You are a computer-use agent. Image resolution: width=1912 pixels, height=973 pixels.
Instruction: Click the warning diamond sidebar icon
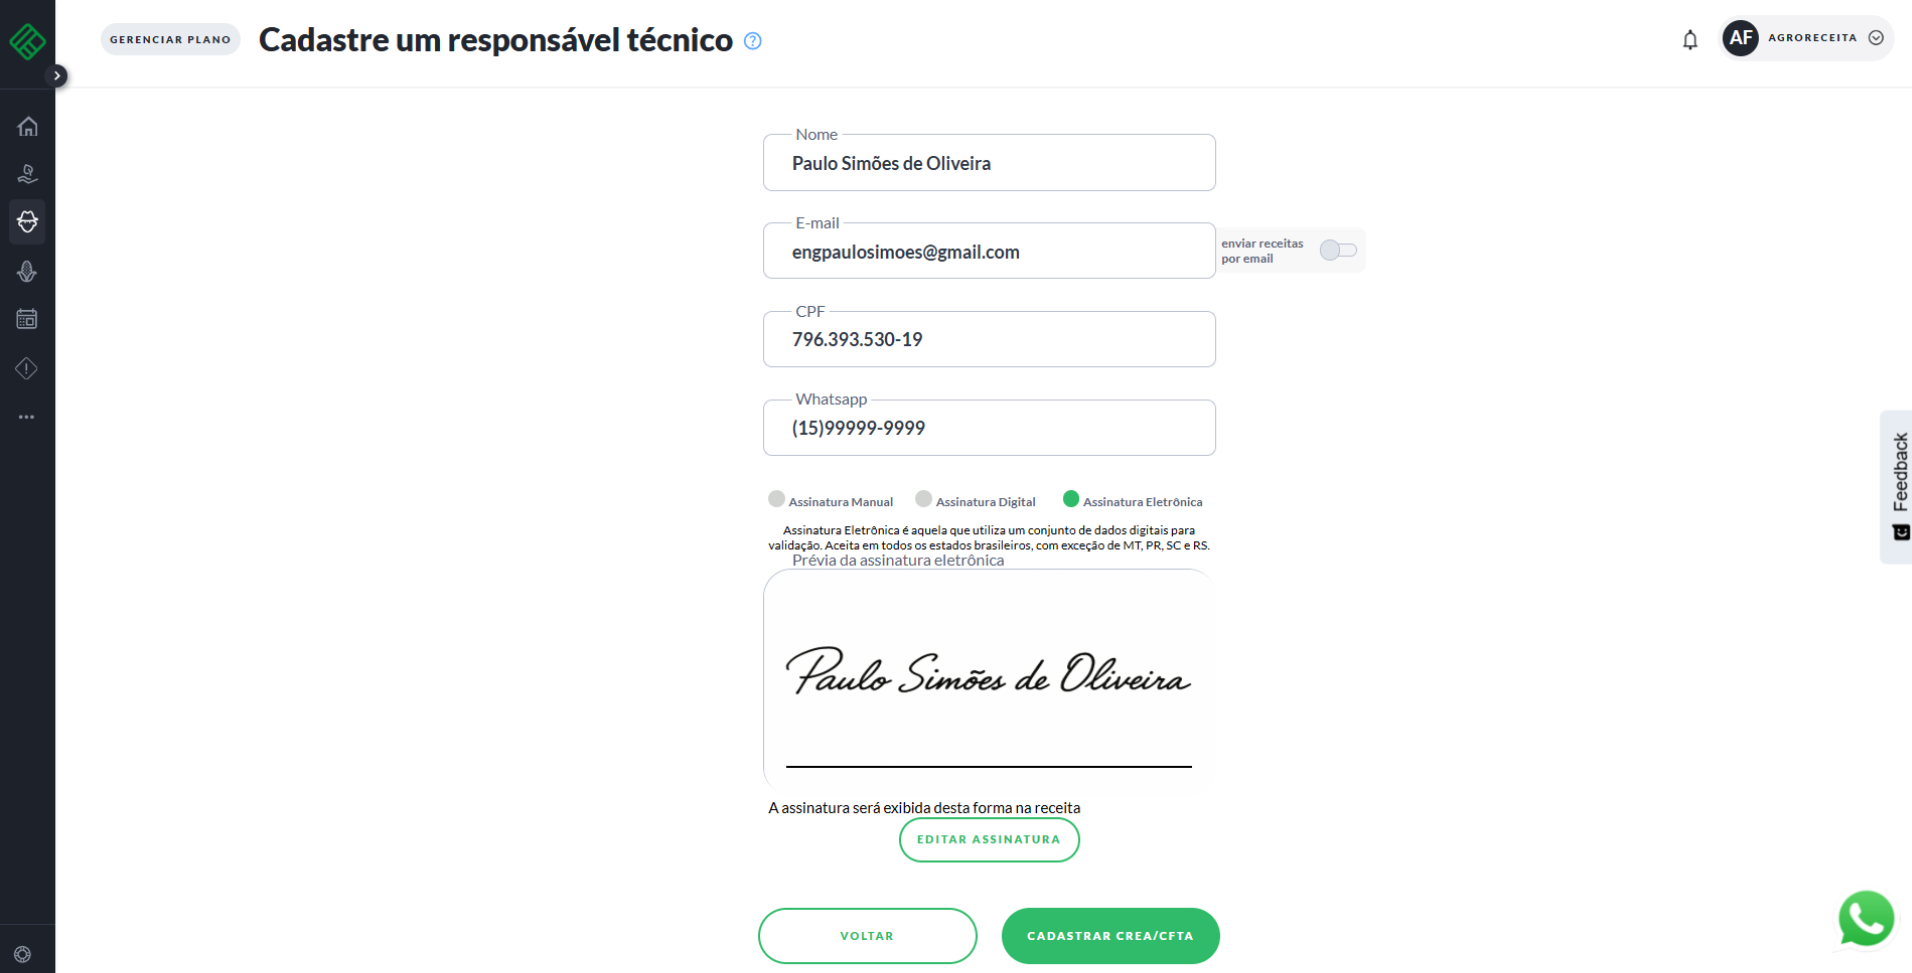point(27,368)
